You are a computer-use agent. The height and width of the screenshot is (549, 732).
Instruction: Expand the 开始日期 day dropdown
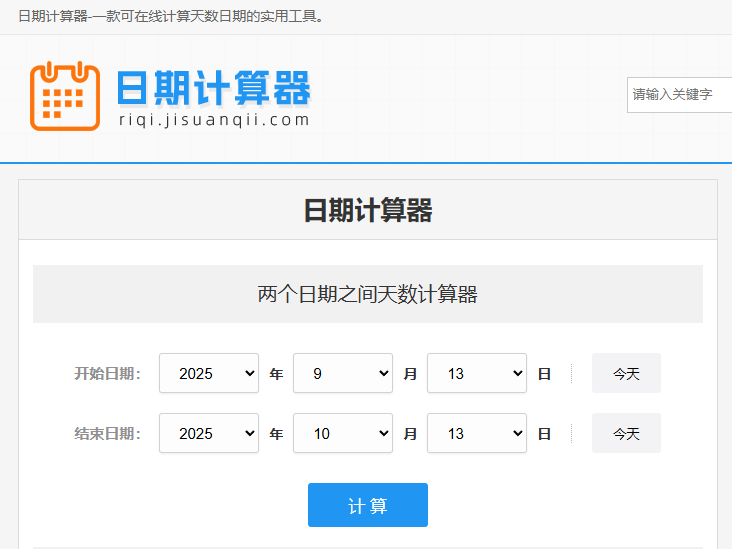click(x=476, y=373)
